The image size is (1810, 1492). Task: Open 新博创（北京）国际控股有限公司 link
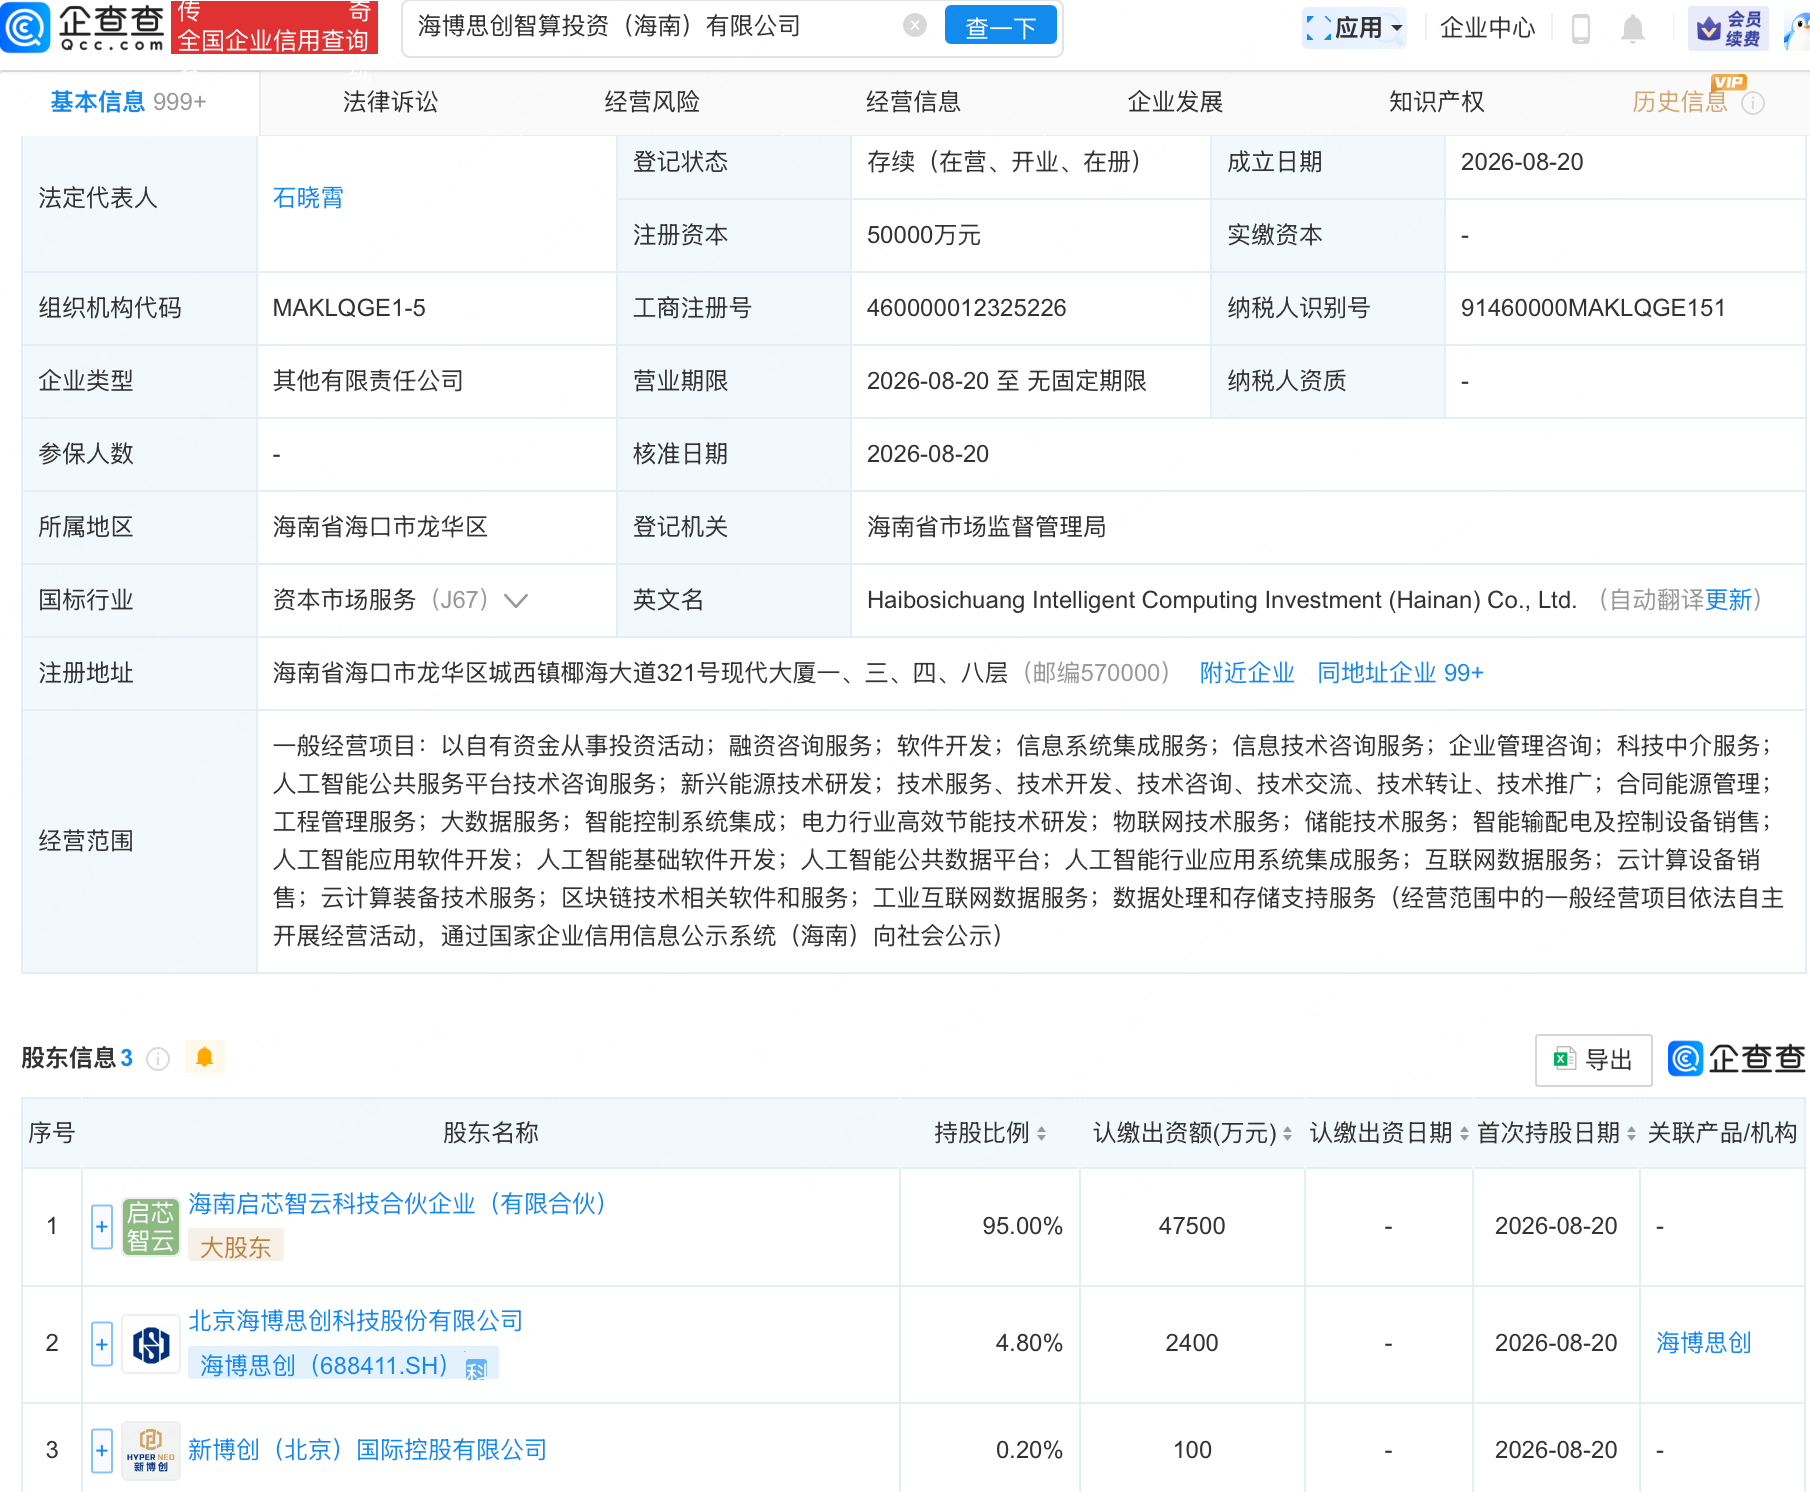coord(368,1450)
